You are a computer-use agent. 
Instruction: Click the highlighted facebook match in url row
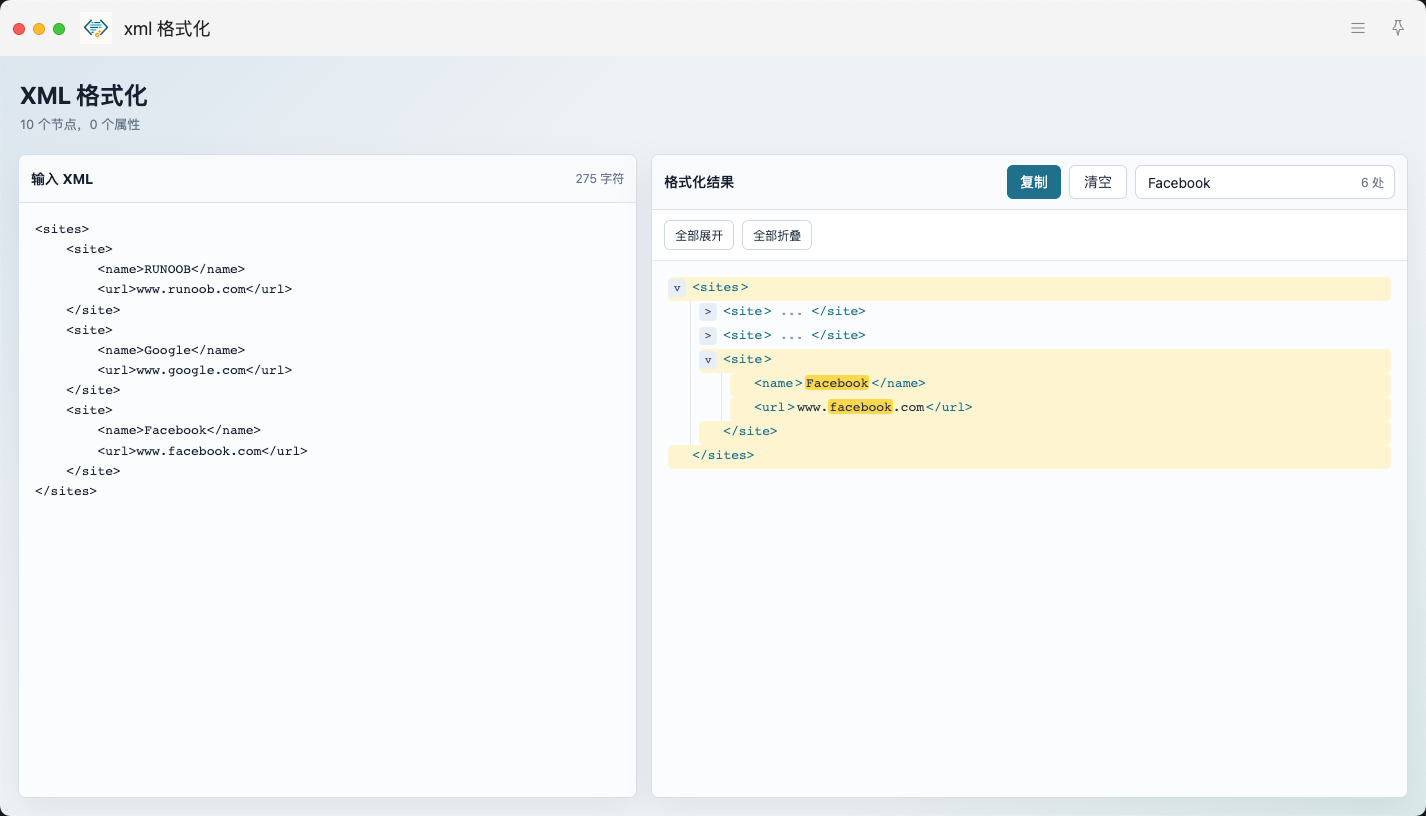coord(860,407)
